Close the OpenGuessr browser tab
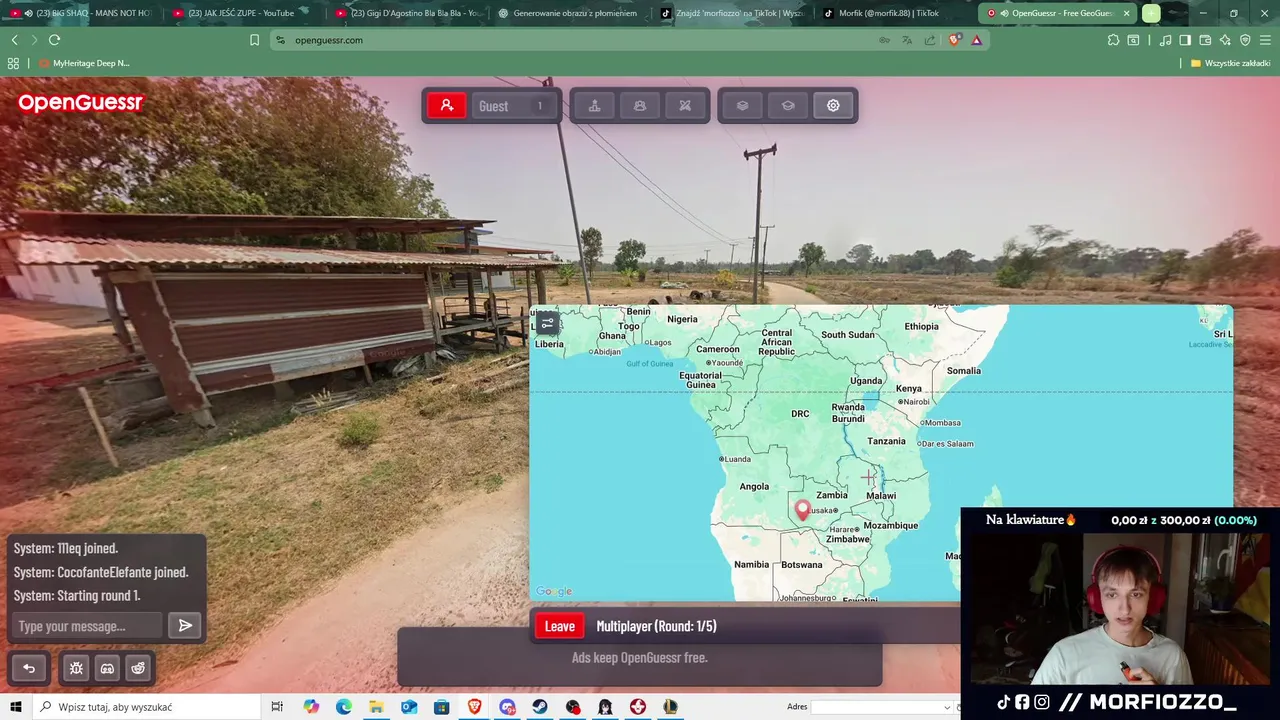 [x=1127, y=13]
